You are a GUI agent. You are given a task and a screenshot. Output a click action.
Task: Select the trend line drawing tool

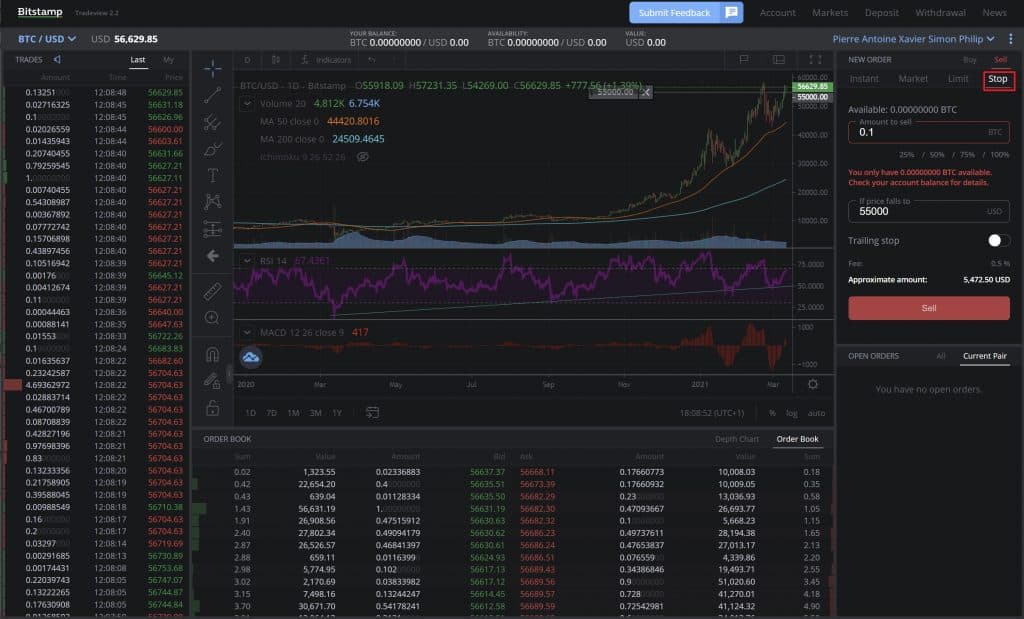(213, 96)
